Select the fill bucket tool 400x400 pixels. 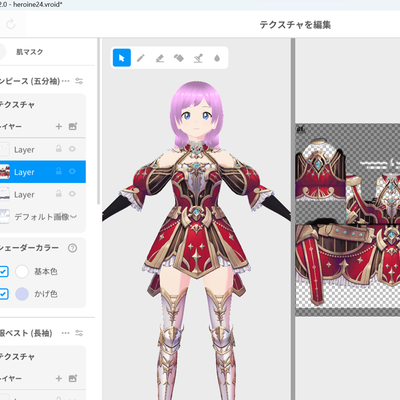click(x=179, y=58)
